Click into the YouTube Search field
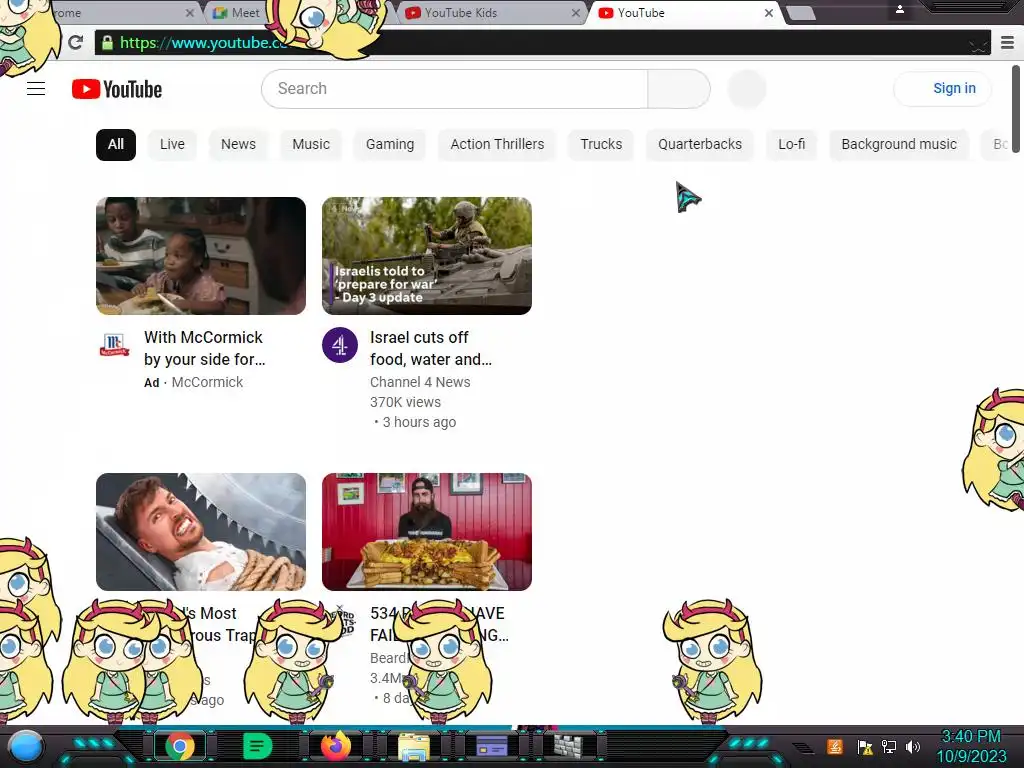The width and height of the screenshot is (1024, 768). pos(455,89)
